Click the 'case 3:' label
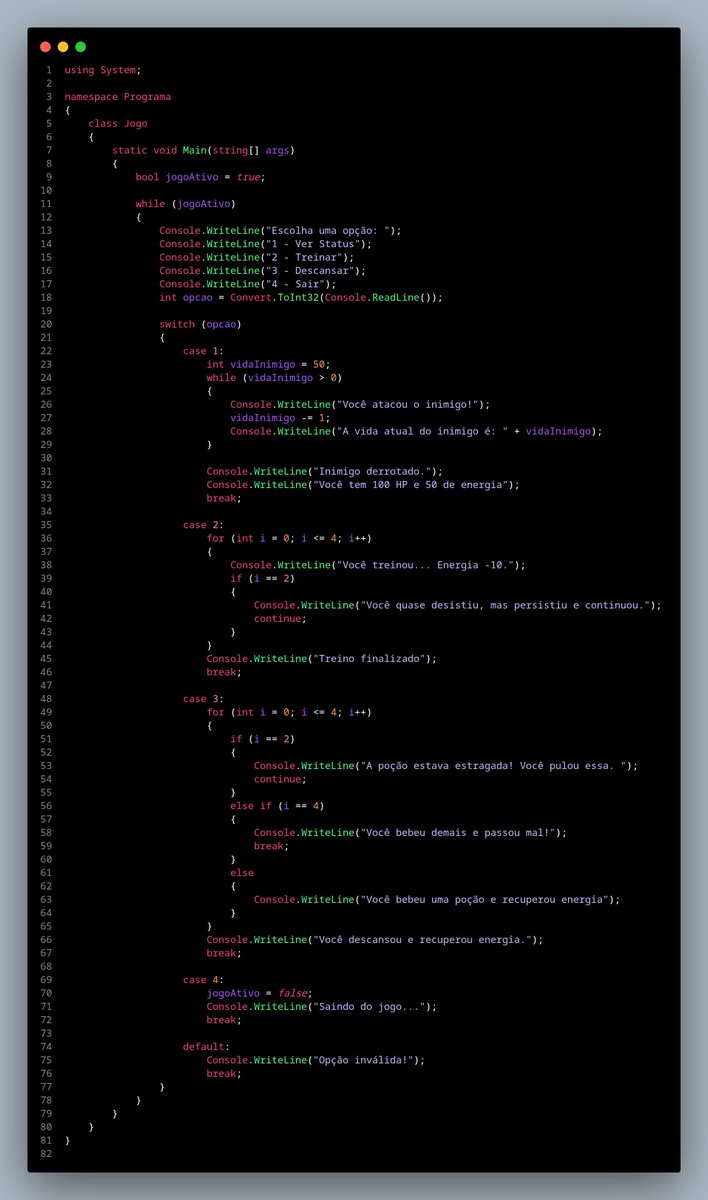Image resolution: width=708 pixels, height=1200 pixels. coord(203,698)
